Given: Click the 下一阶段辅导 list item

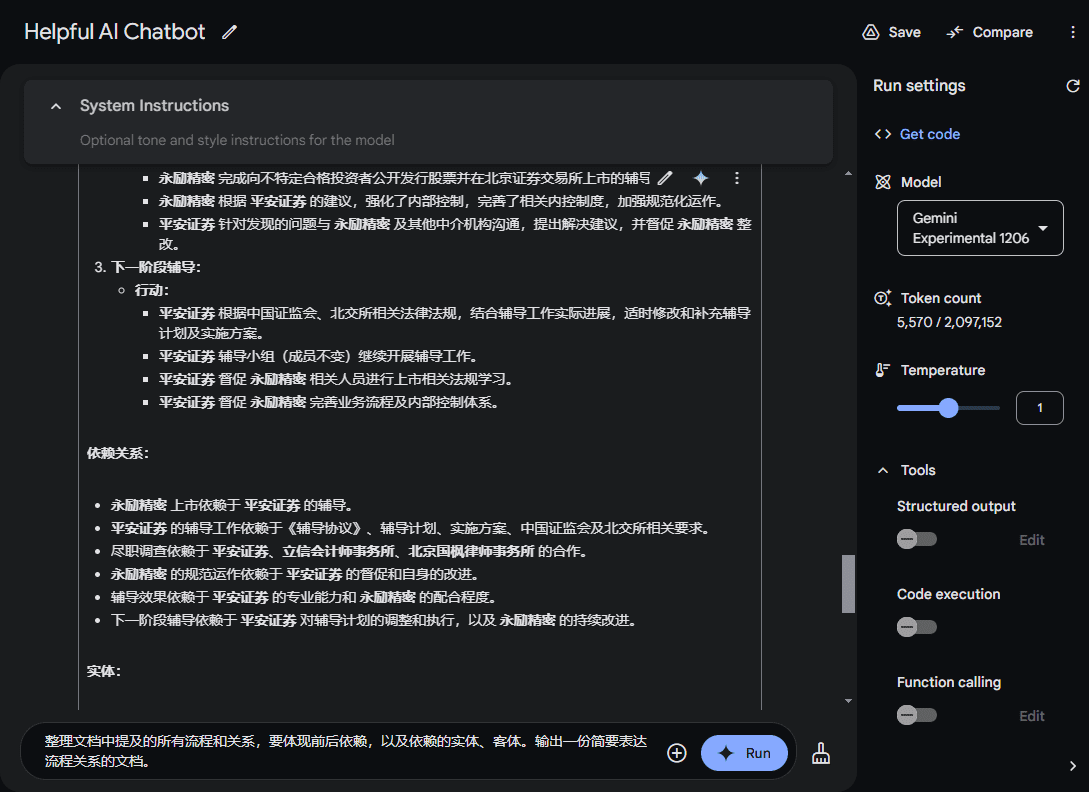Looking at the screenshot, I should pos(156,267).
